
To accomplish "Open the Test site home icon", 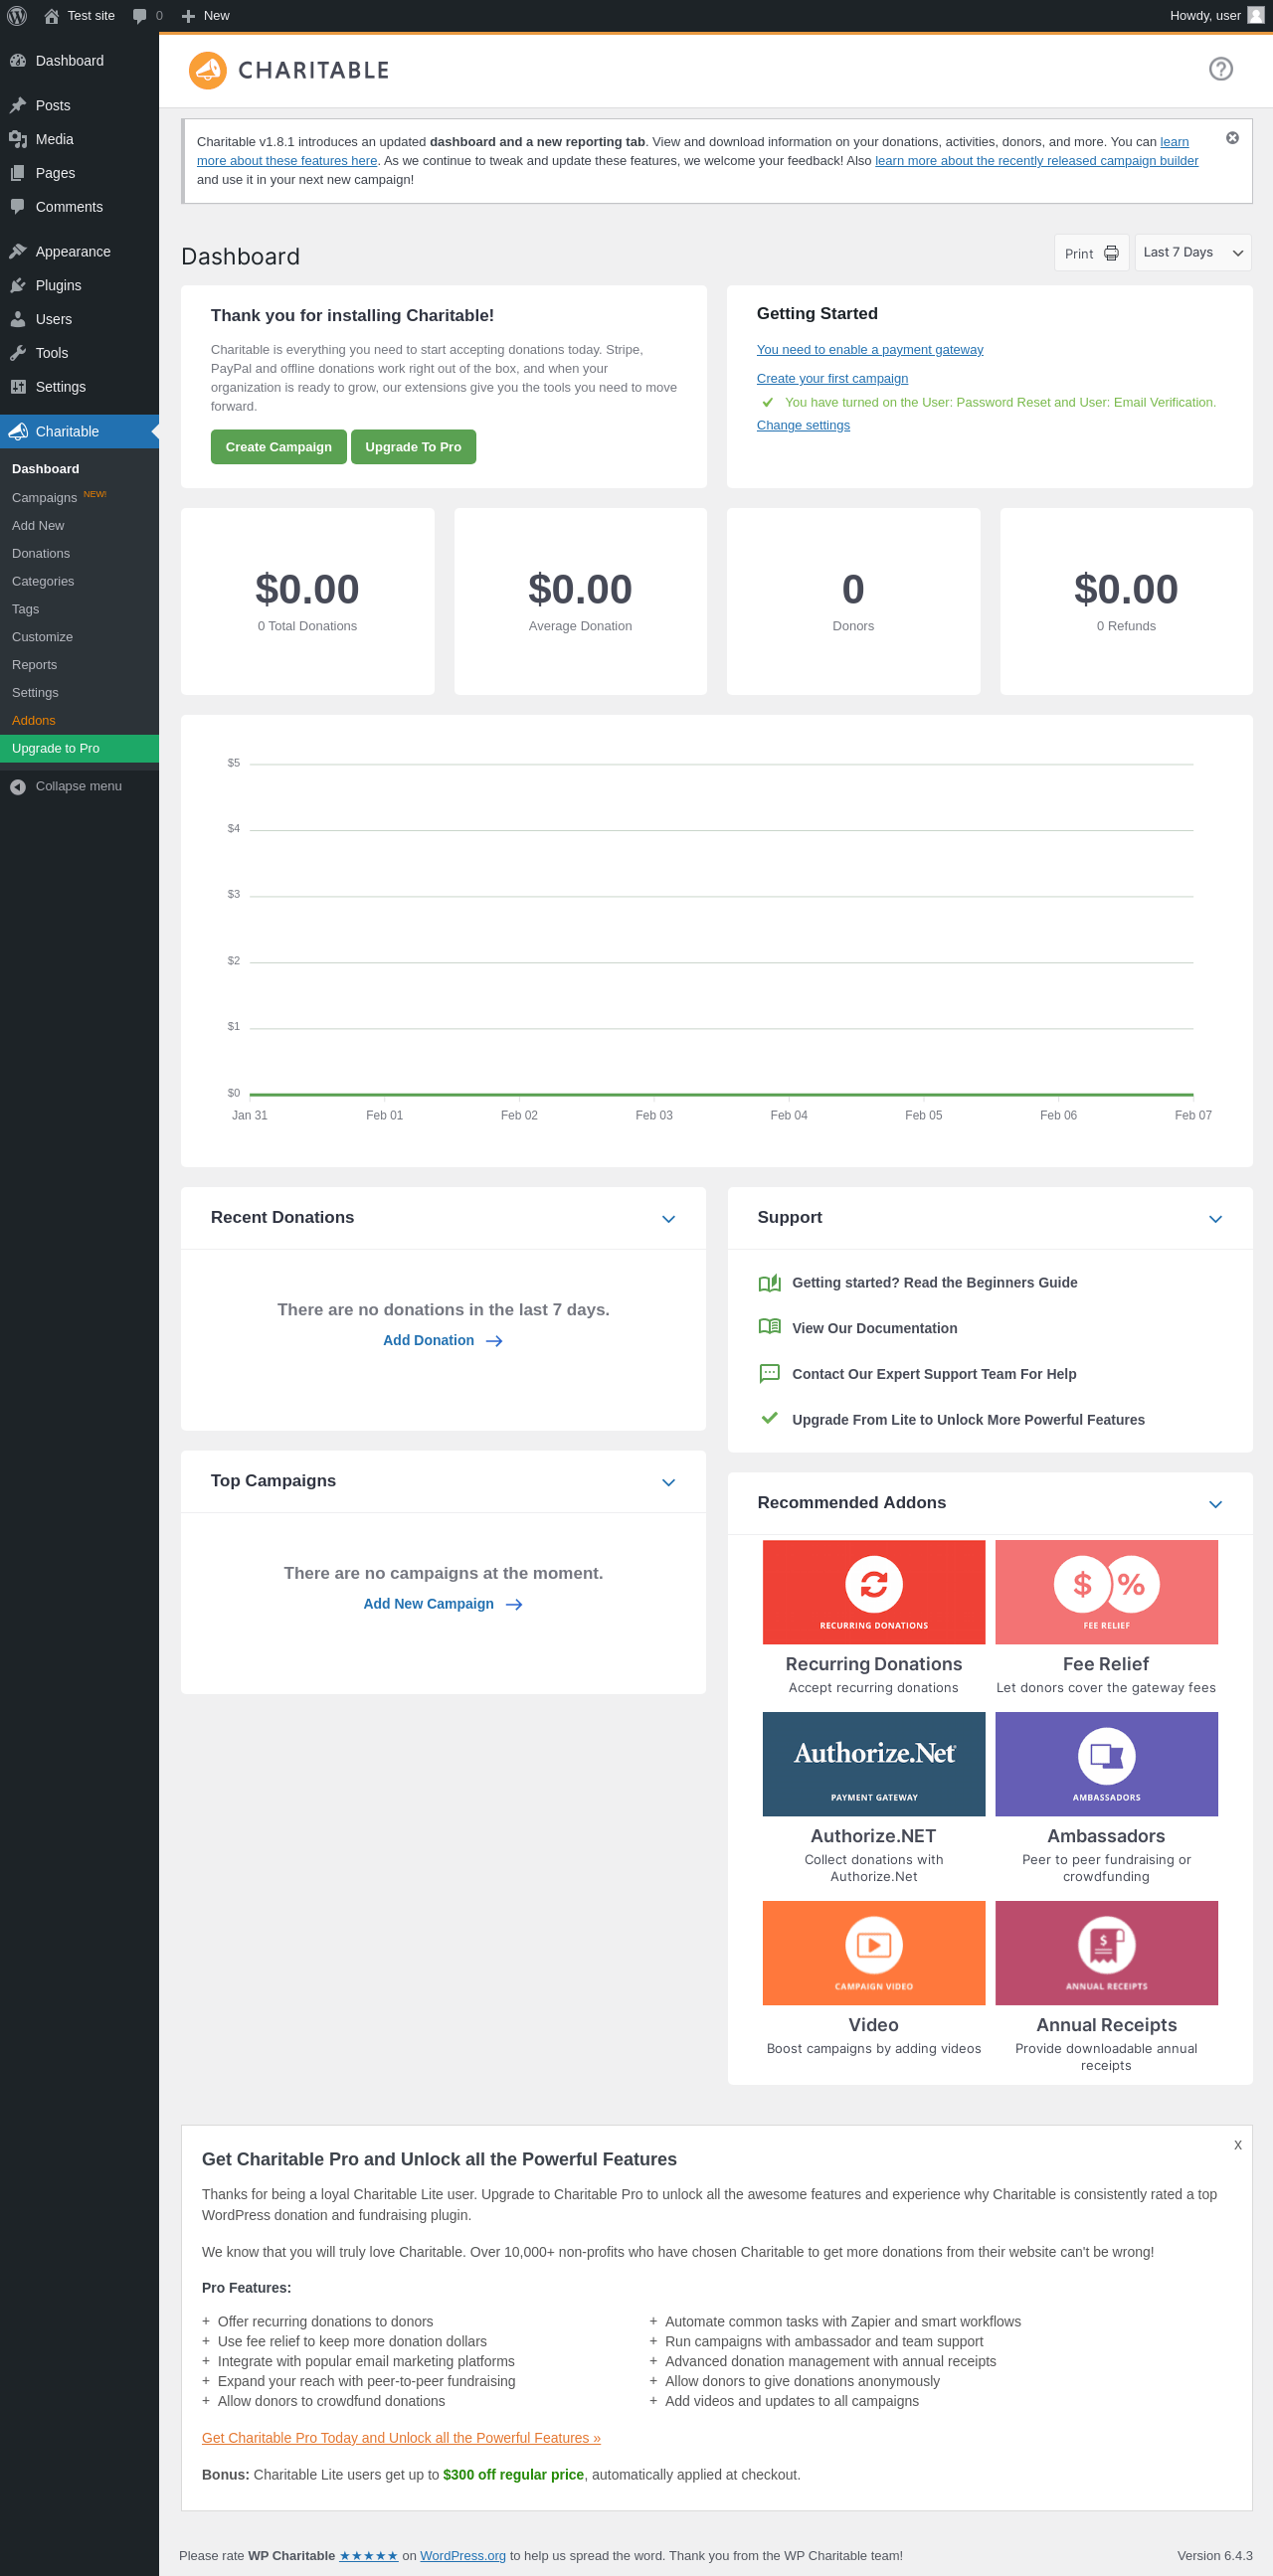I will pyautogui.click(x=52, y=16).
